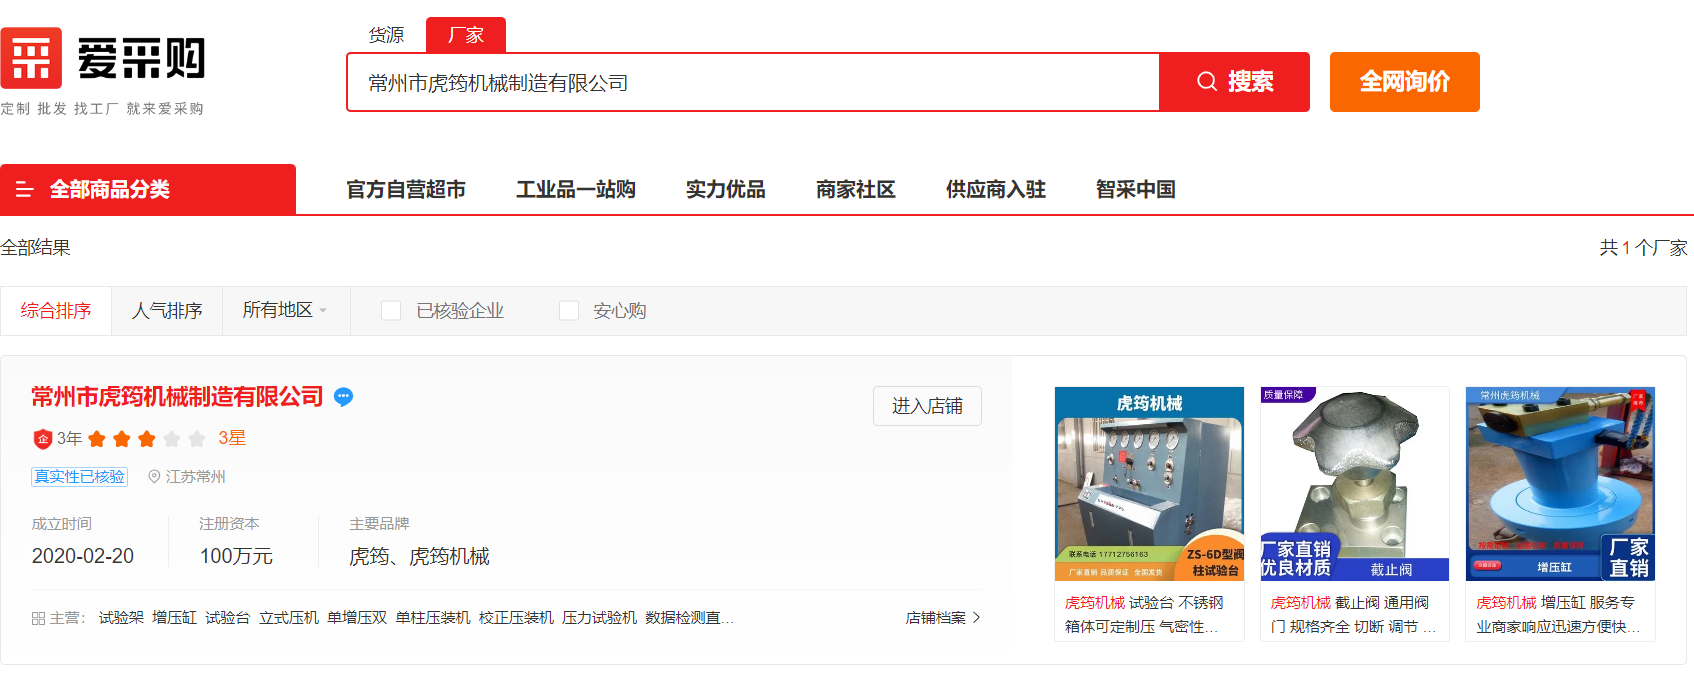The width and height of the screenshot is (1694, 680).
Task: Click the grid icon next to 主营
Action: pos(38,619)
